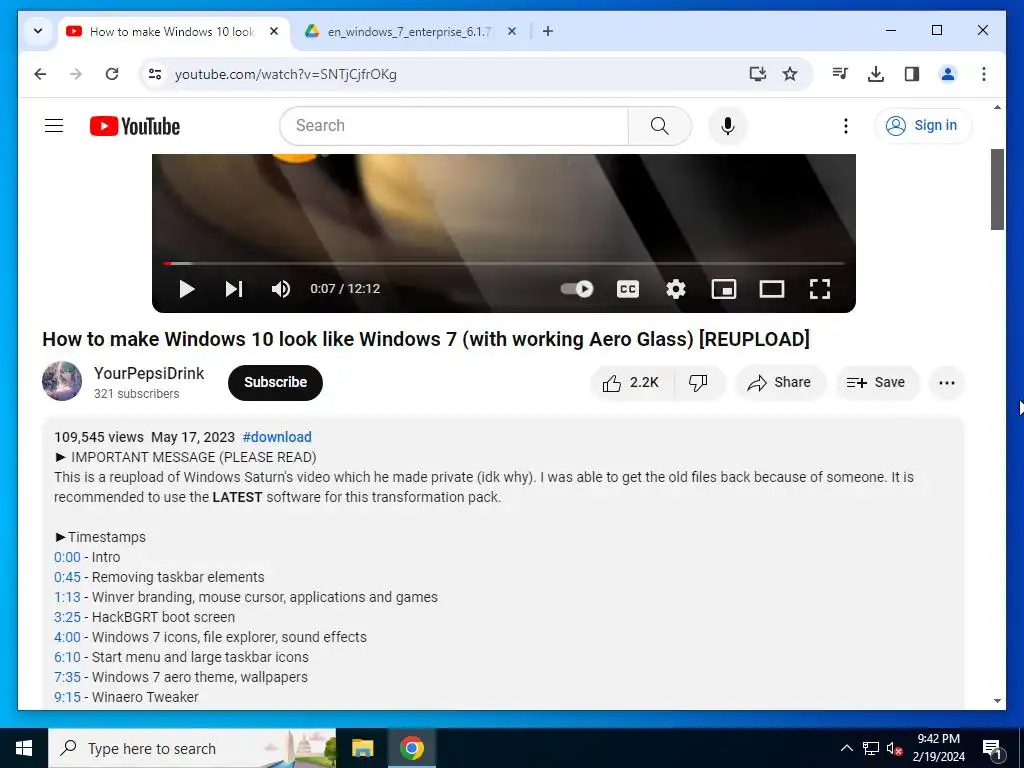Image resolution: width=1024 pixels, height=768 pixels.
Task: Click the address bar URL
Action: click(286, 74)
